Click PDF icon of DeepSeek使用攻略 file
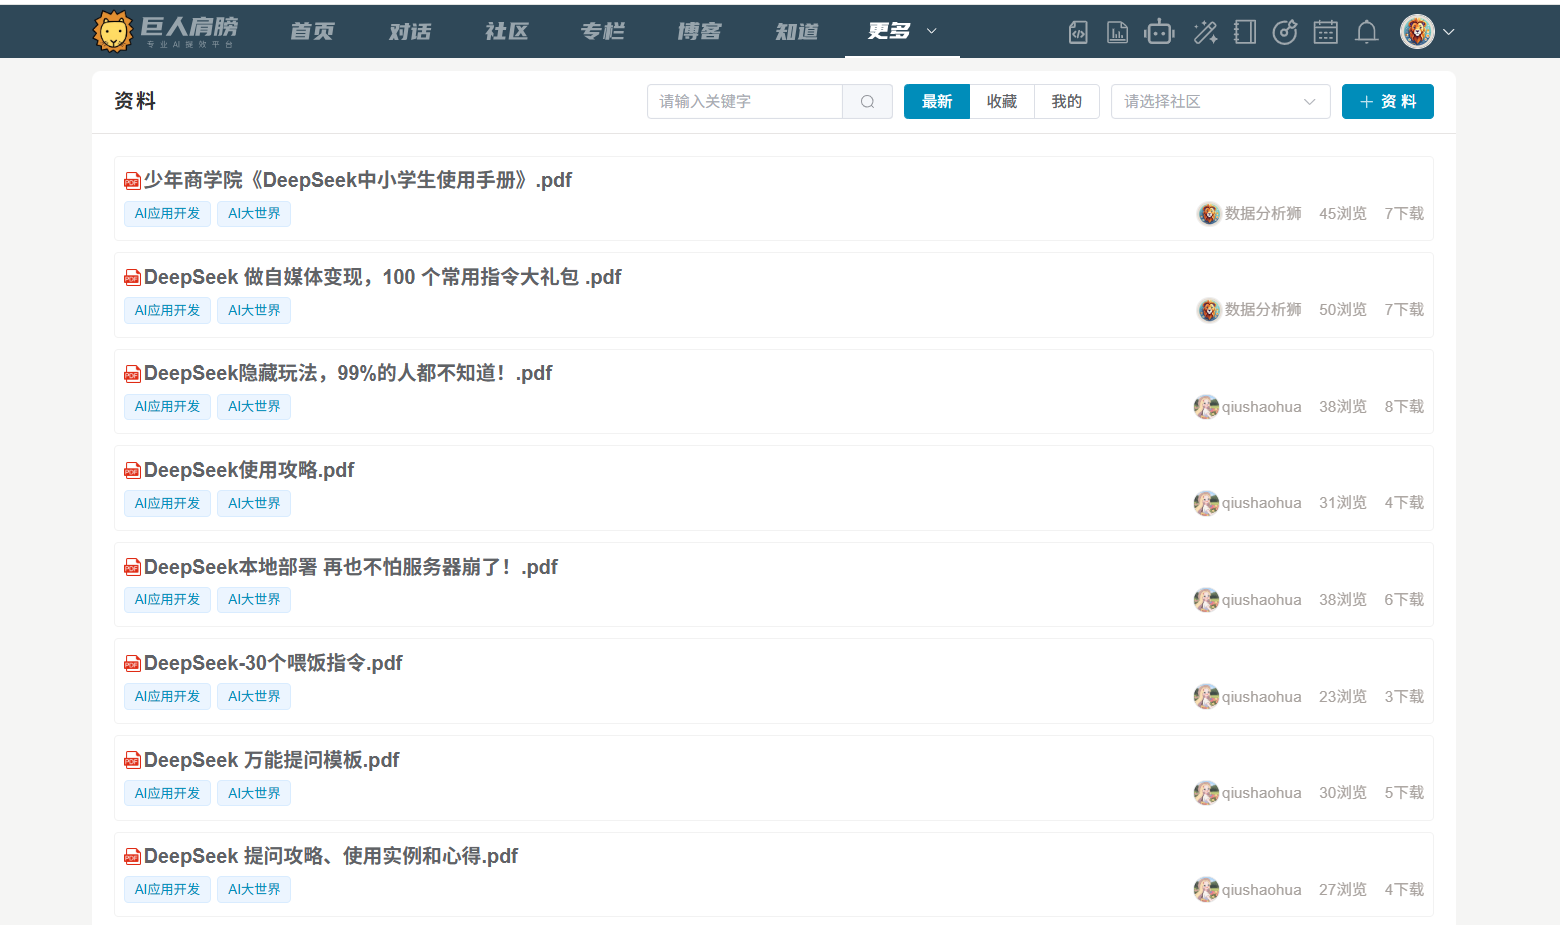This screenshot has width=1560, height=925. [x=132, y=471]
